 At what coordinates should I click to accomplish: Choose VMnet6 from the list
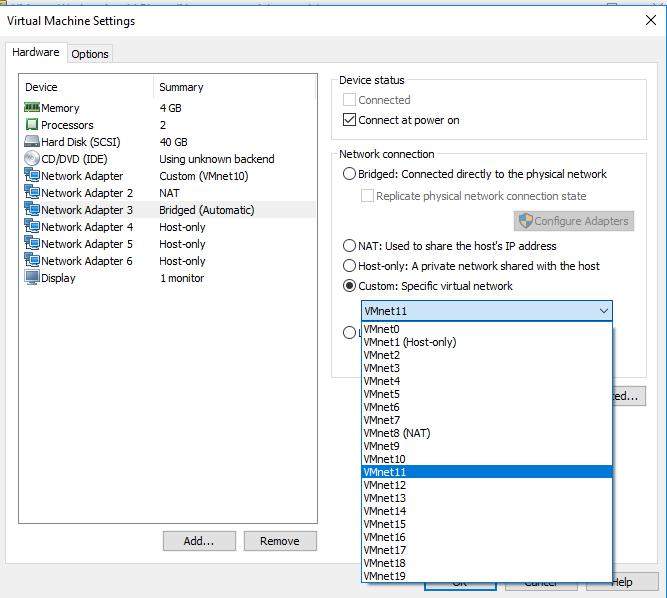[x=487, y=407]
